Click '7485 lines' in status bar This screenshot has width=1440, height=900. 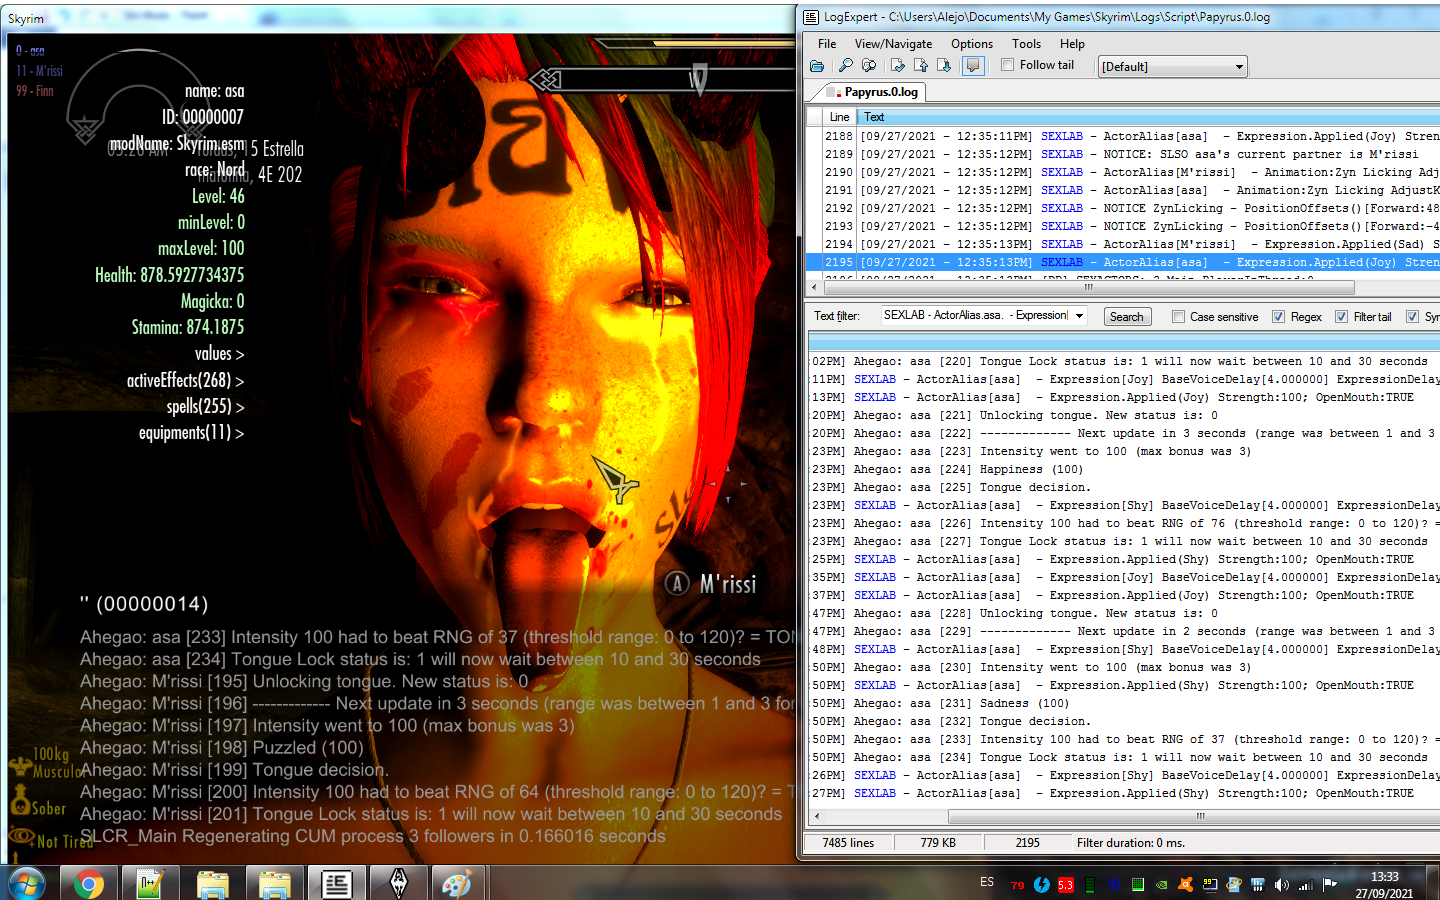point(848,843)
